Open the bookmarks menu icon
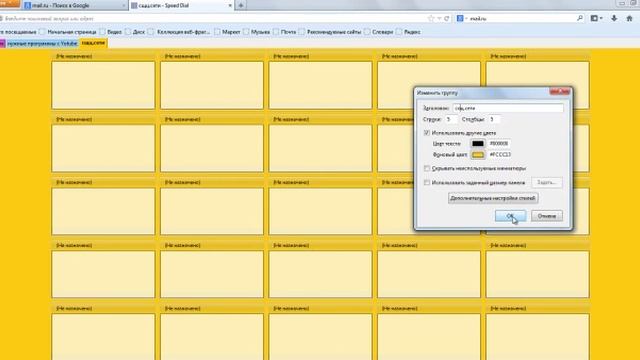This screenshot has width=640, height=360. click(x=596, y=18)
